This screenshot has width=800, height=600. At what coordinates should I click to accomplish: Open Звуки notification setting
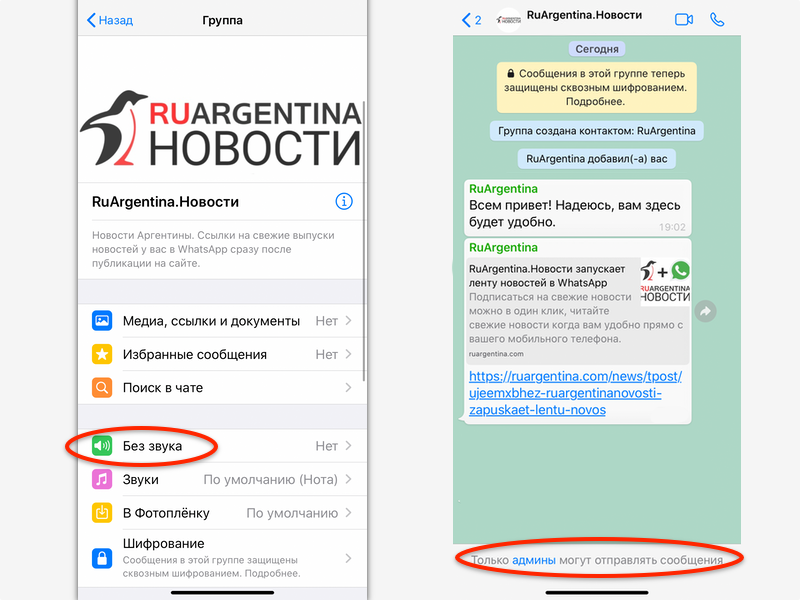point(222,480)
